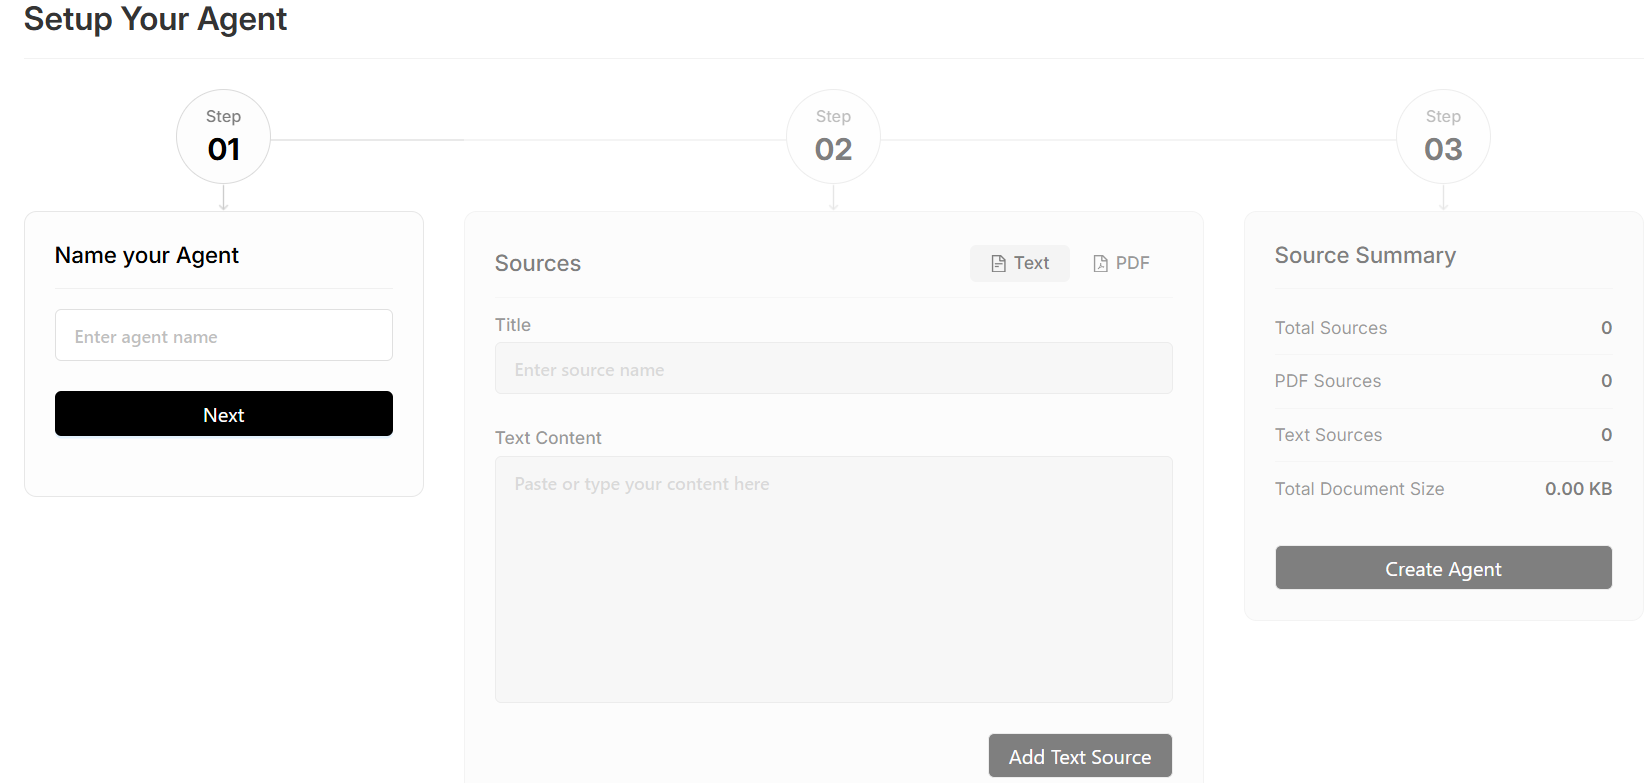1652x783 pixels.
Task: Click the Step 03 circle
Action: point(1443,136)
